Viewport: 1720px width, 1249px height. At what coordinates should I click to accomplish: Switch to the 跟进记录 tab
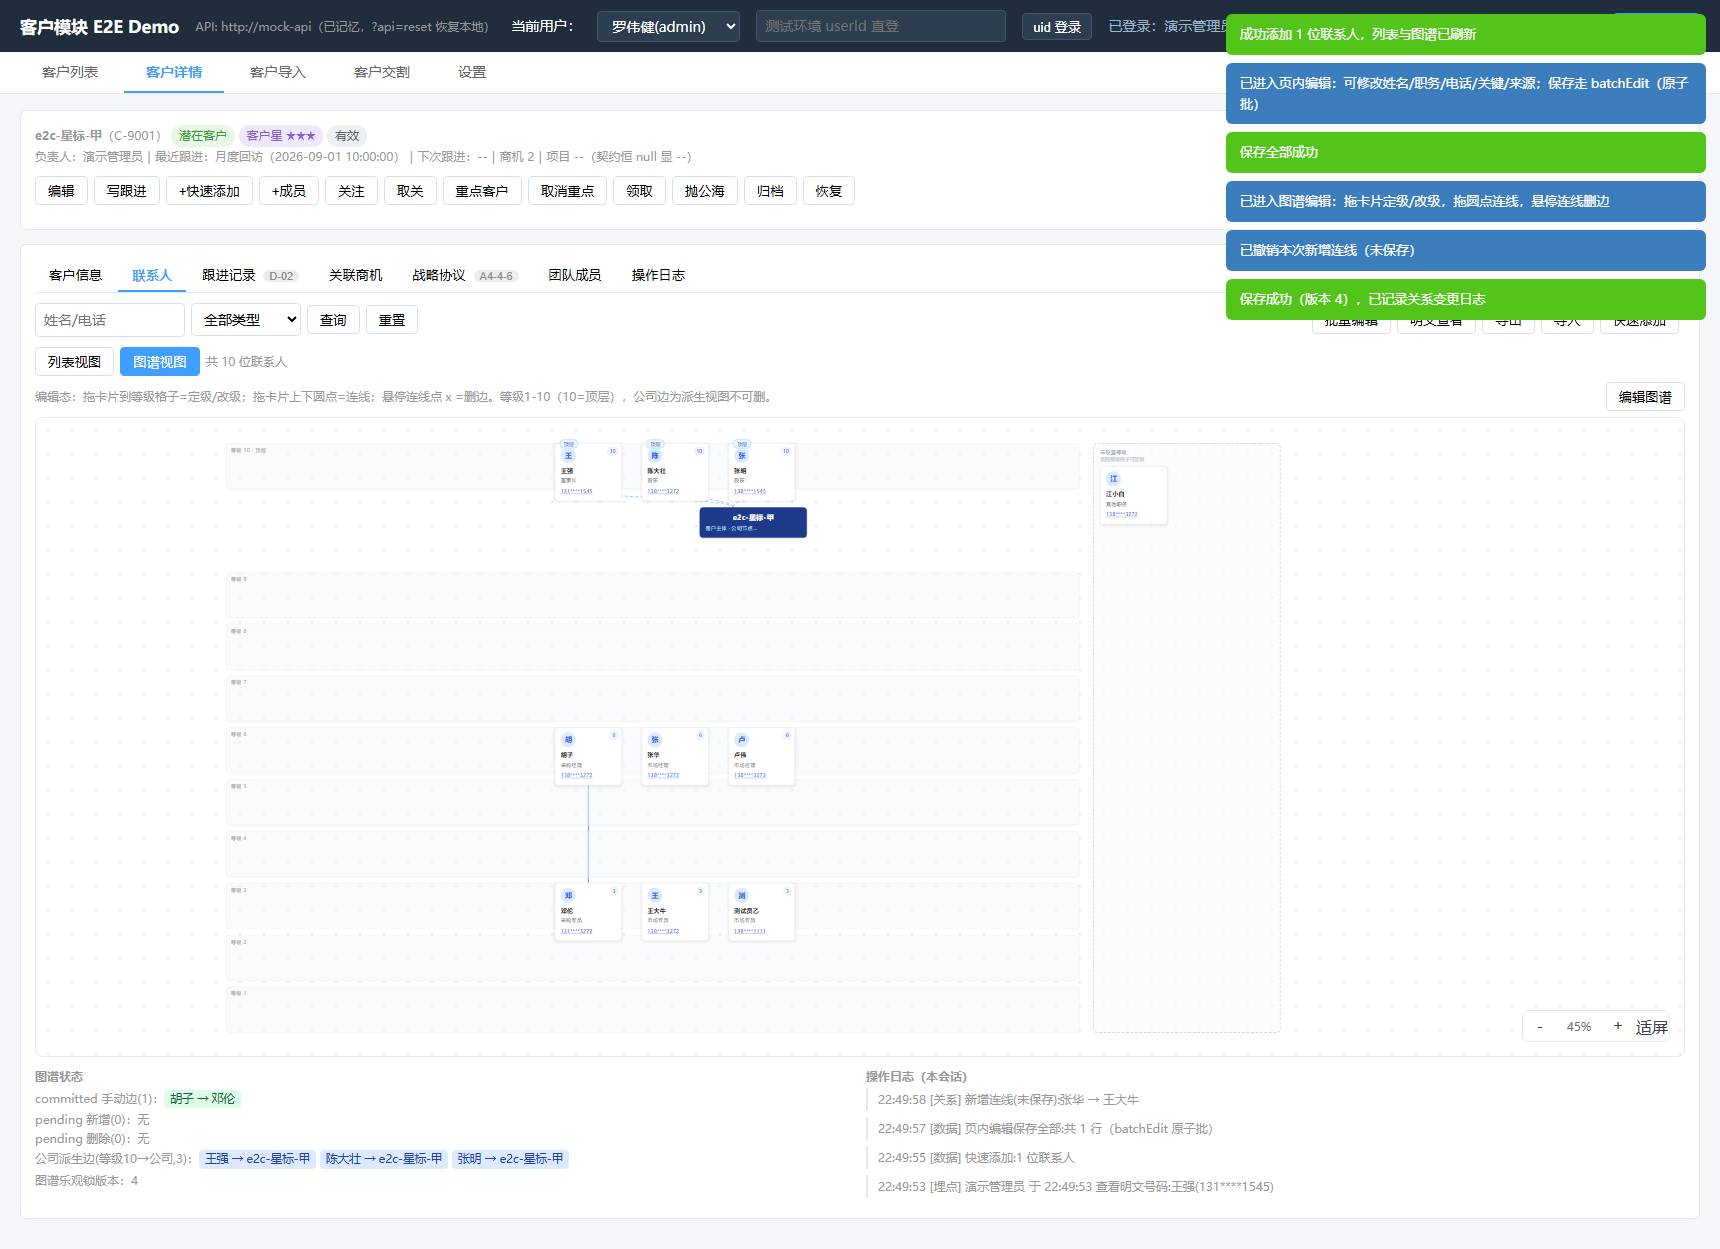229,275
